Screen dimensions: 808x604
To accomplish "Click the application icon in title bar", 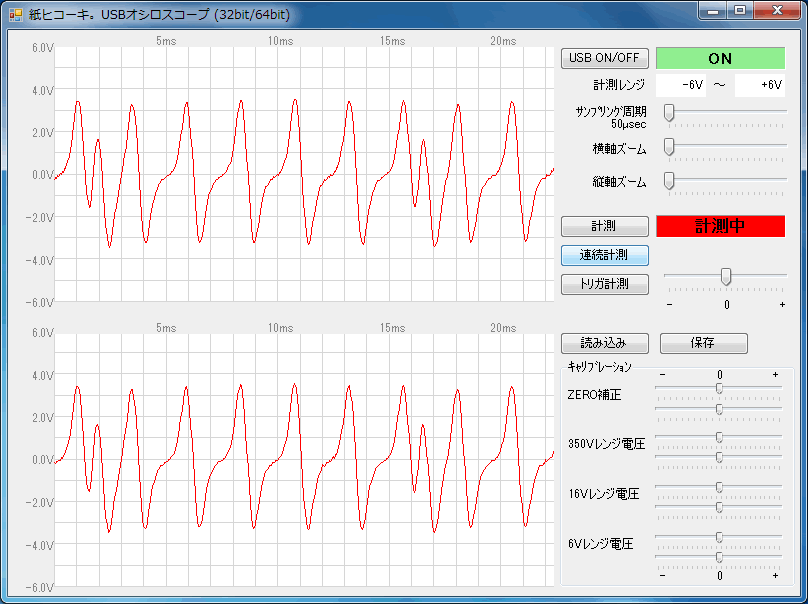I will (x=15, y=14).
